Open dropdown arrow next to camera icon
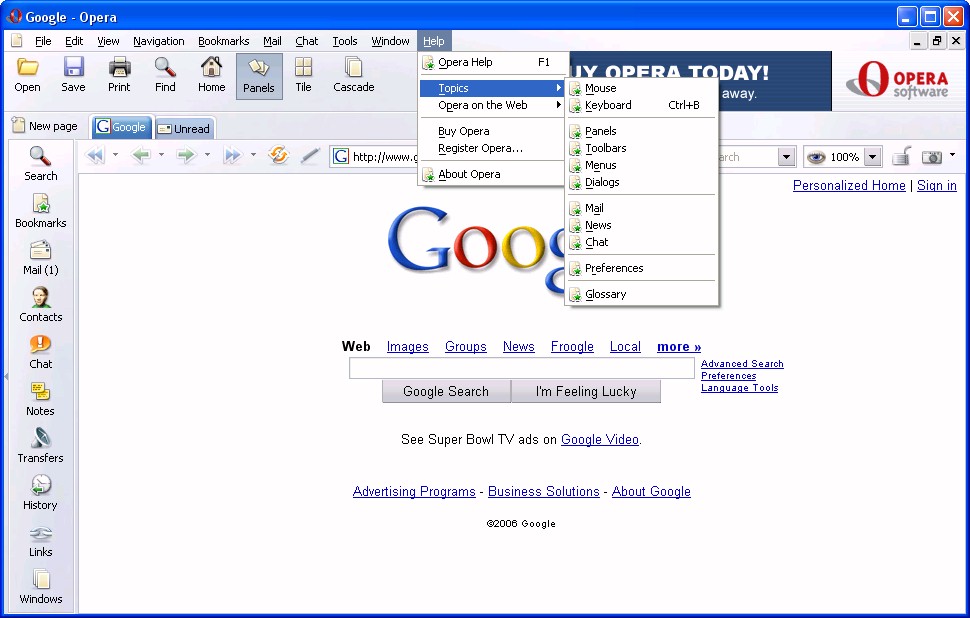This screenshot has height=618, width=970. point(953,155)
